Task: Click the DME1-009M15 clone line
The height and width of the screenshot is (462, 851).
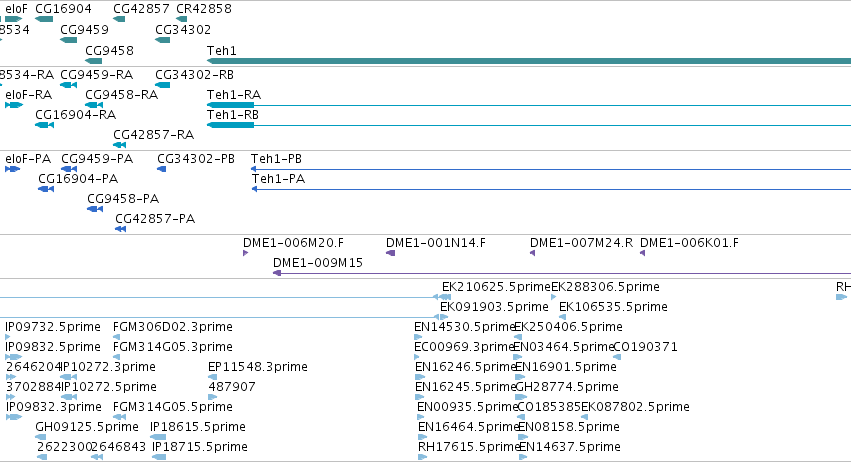Action: (562, 273)
